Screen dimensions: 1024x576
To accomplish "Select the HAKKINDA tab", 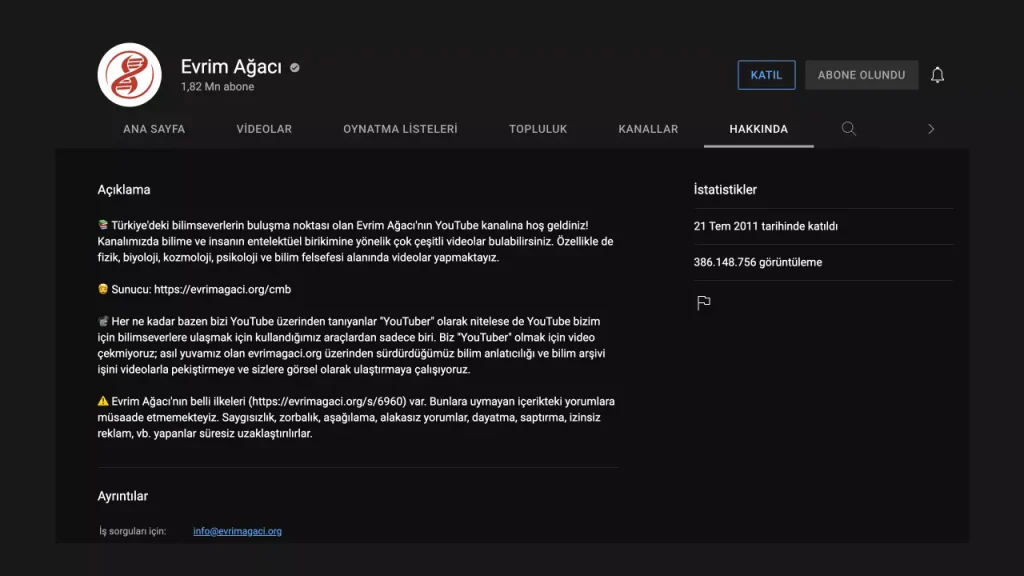I will tap(758, 129).
